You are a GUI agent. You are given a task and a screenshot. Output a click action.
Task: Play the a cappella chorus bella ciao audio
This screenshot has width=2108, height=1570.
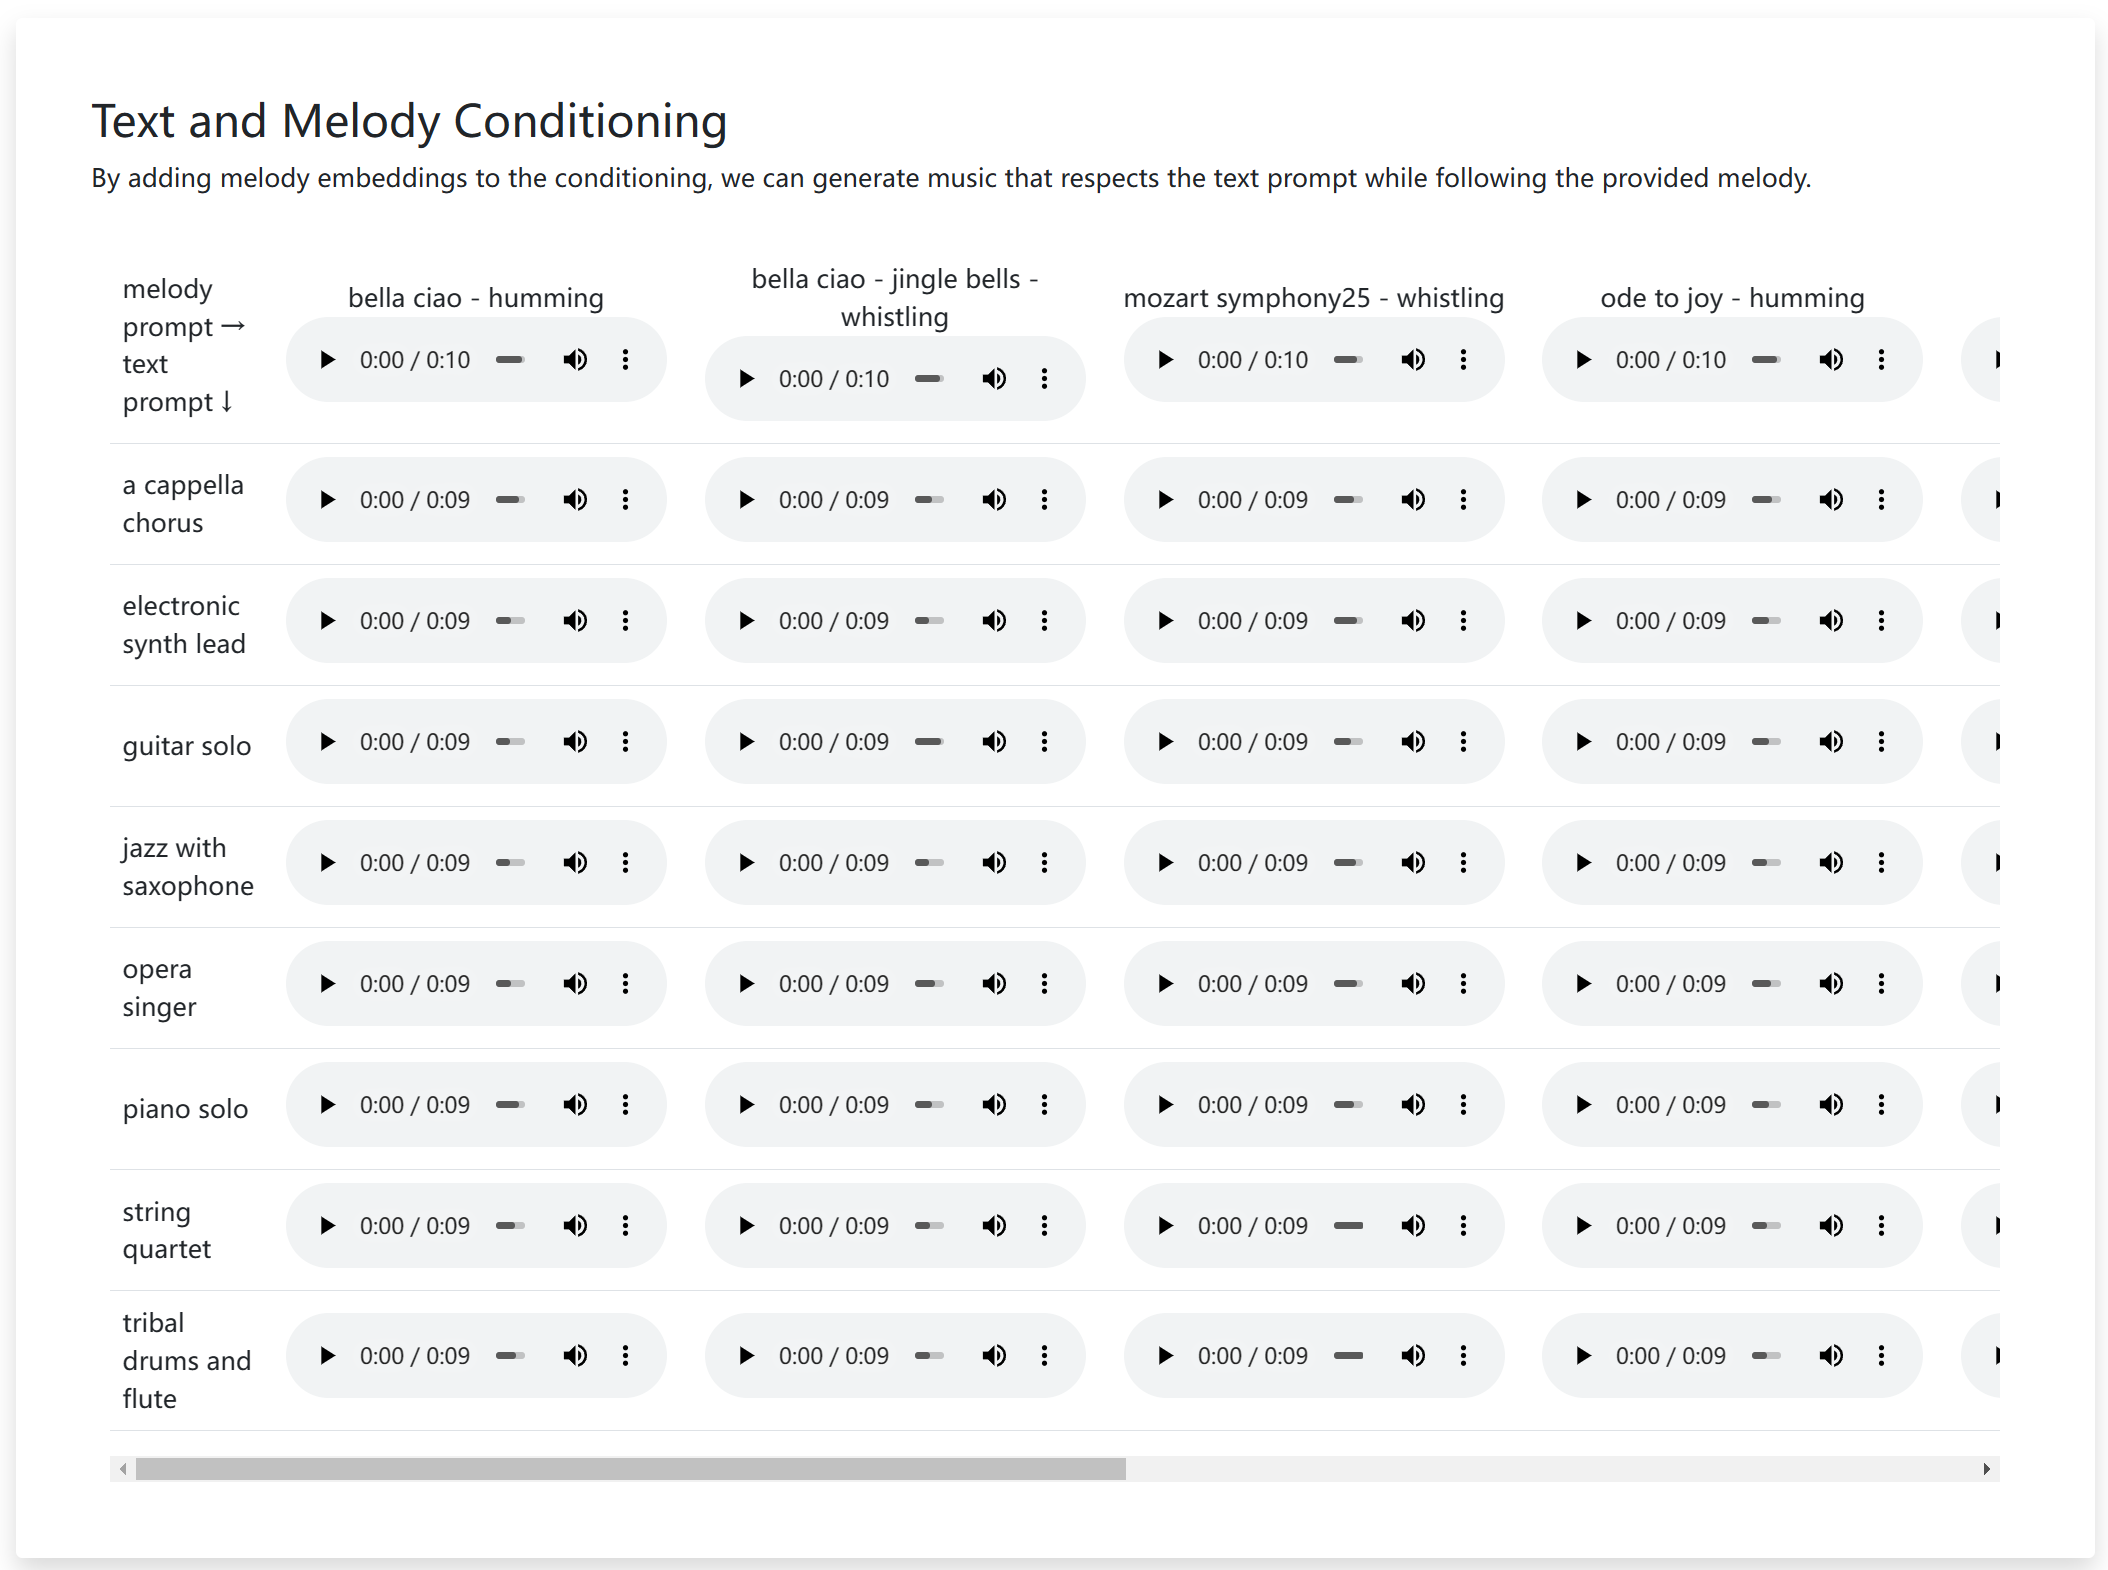(x=327, y=499)
